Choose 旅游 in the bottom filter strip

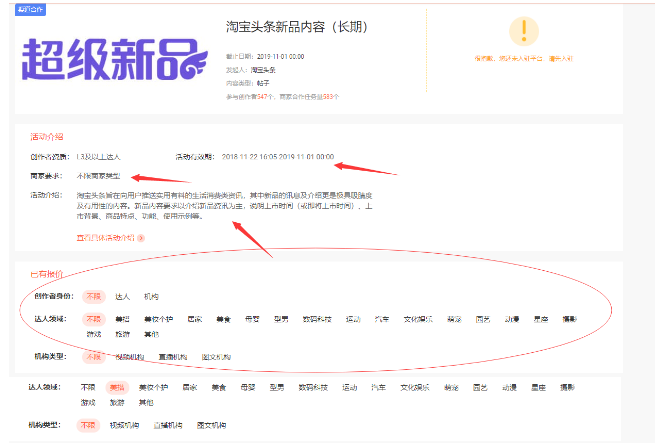117,402
